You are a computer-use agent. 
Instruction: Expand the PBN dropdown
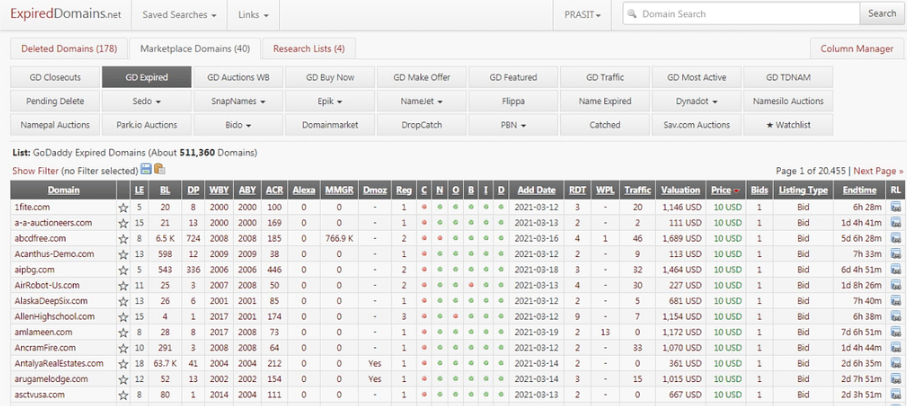[513, 125]
